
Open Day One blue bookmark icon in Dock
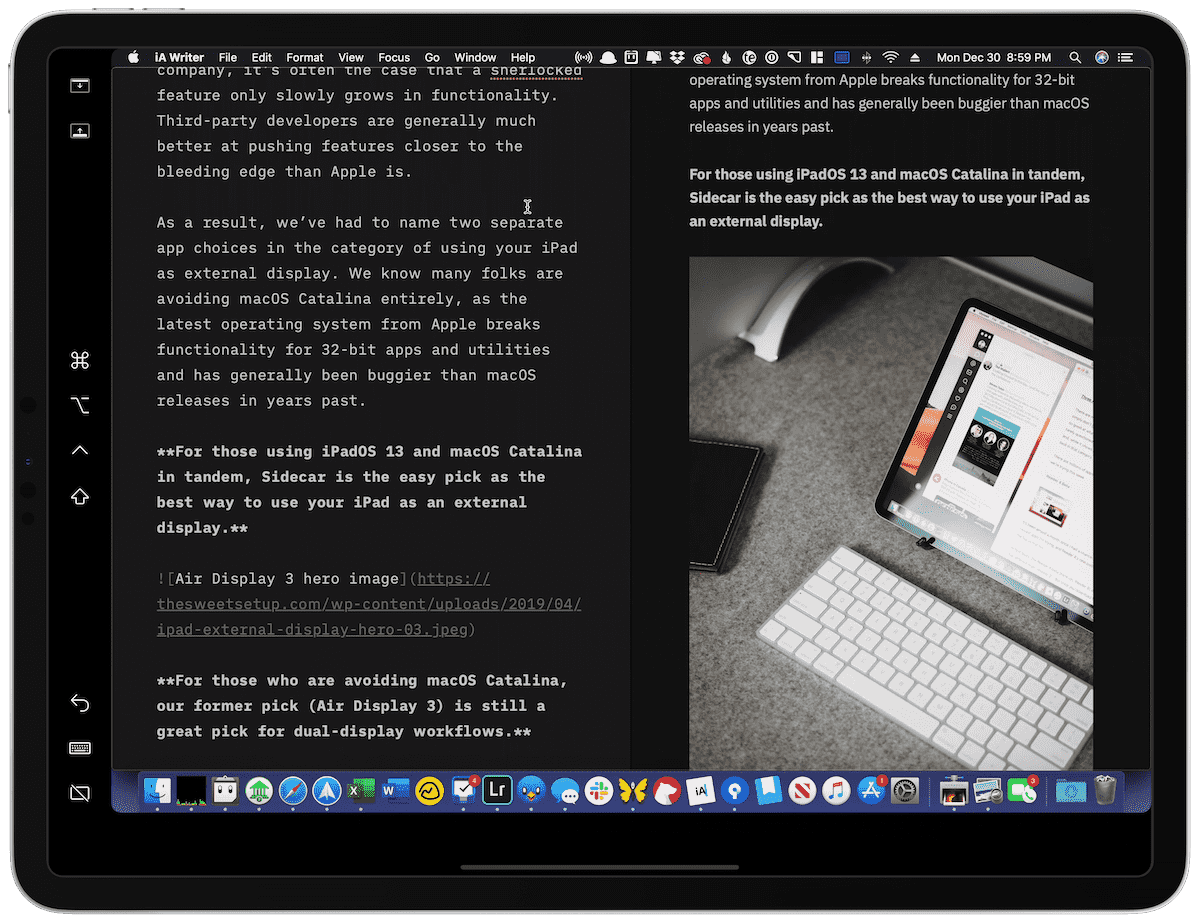coord(769,791)
